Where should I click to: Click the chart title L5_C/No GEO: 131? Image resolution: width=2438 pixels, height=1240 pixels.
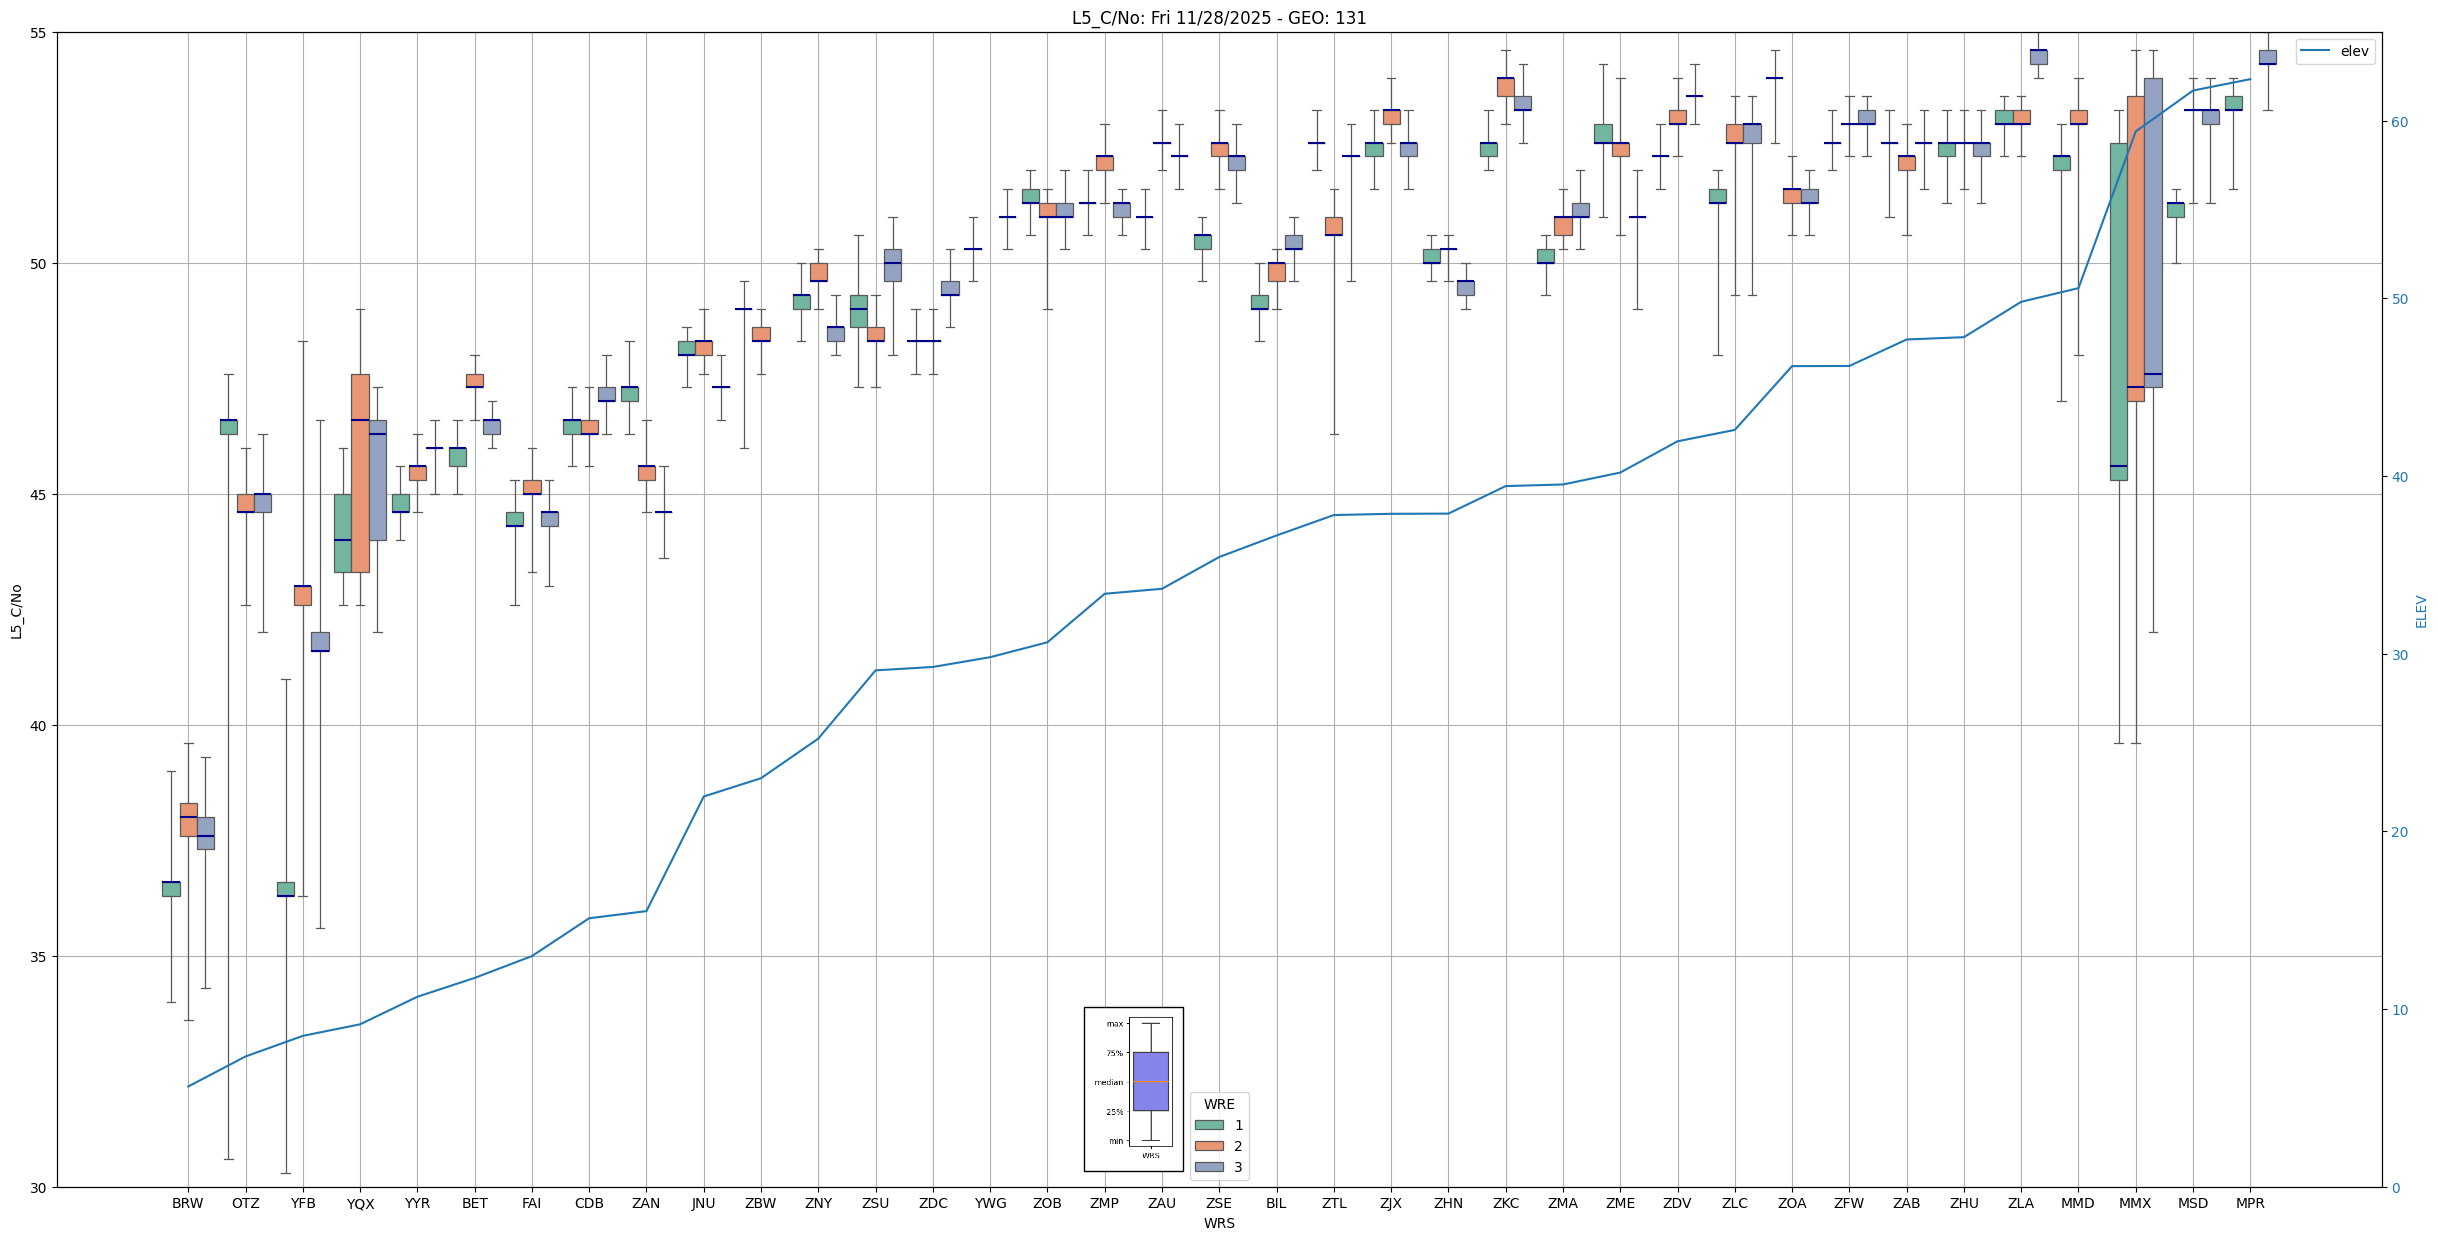1218,18
